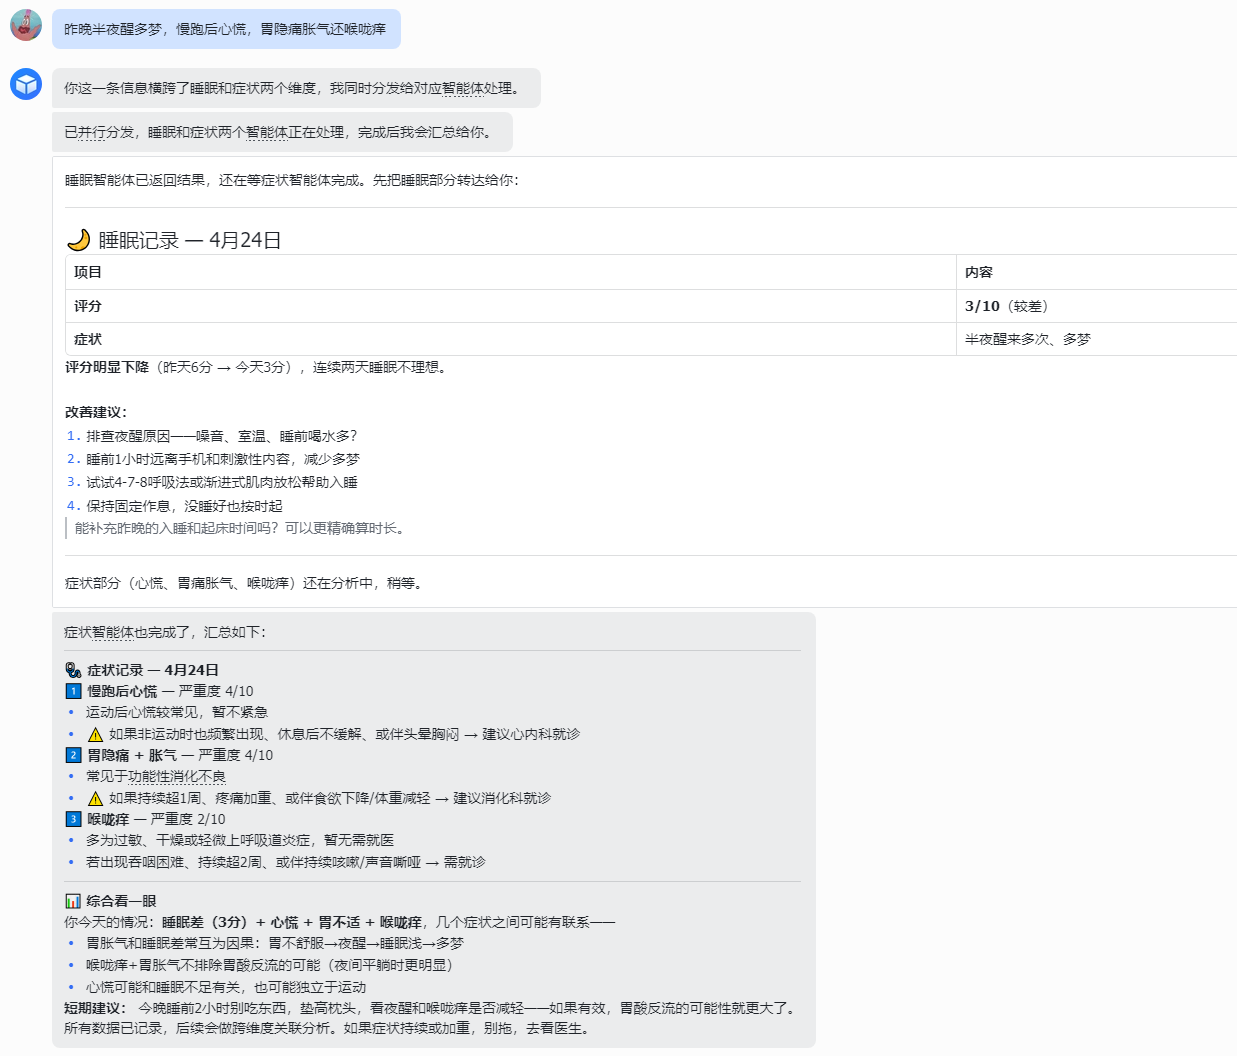
Task: Select the user message 昨晚半夜醒多梦
Action: pos(226,29)
